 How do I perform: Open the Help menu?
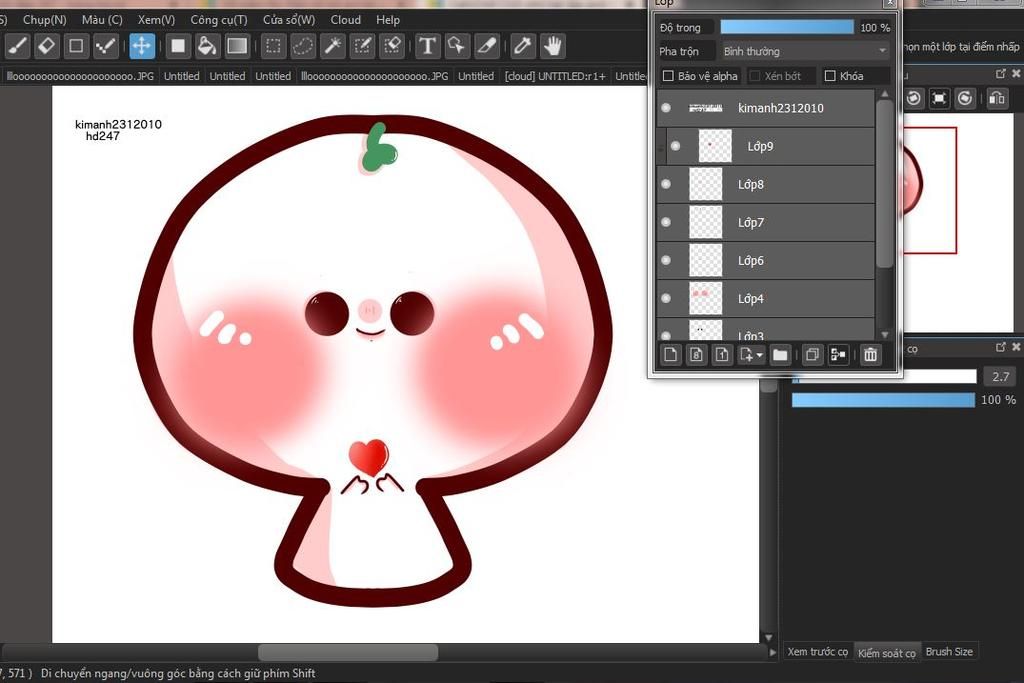point(388,20)
